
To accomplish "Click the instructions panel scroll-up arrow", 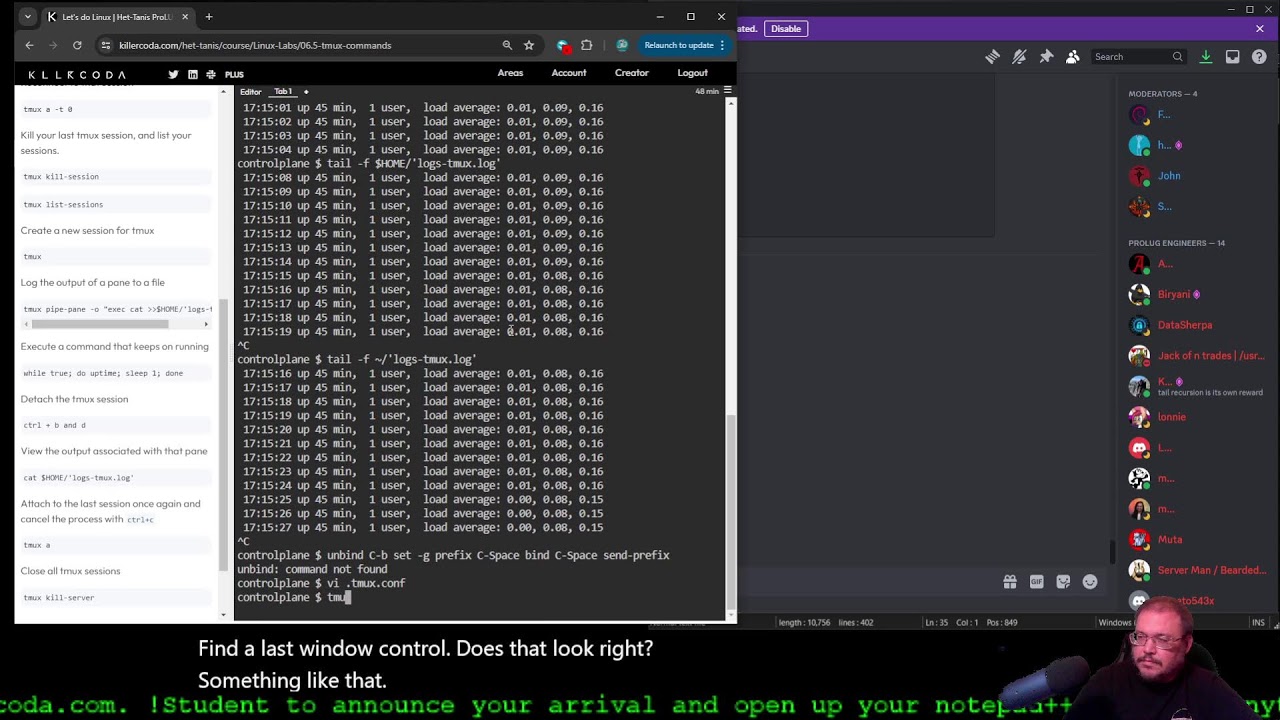I will 223,90.
